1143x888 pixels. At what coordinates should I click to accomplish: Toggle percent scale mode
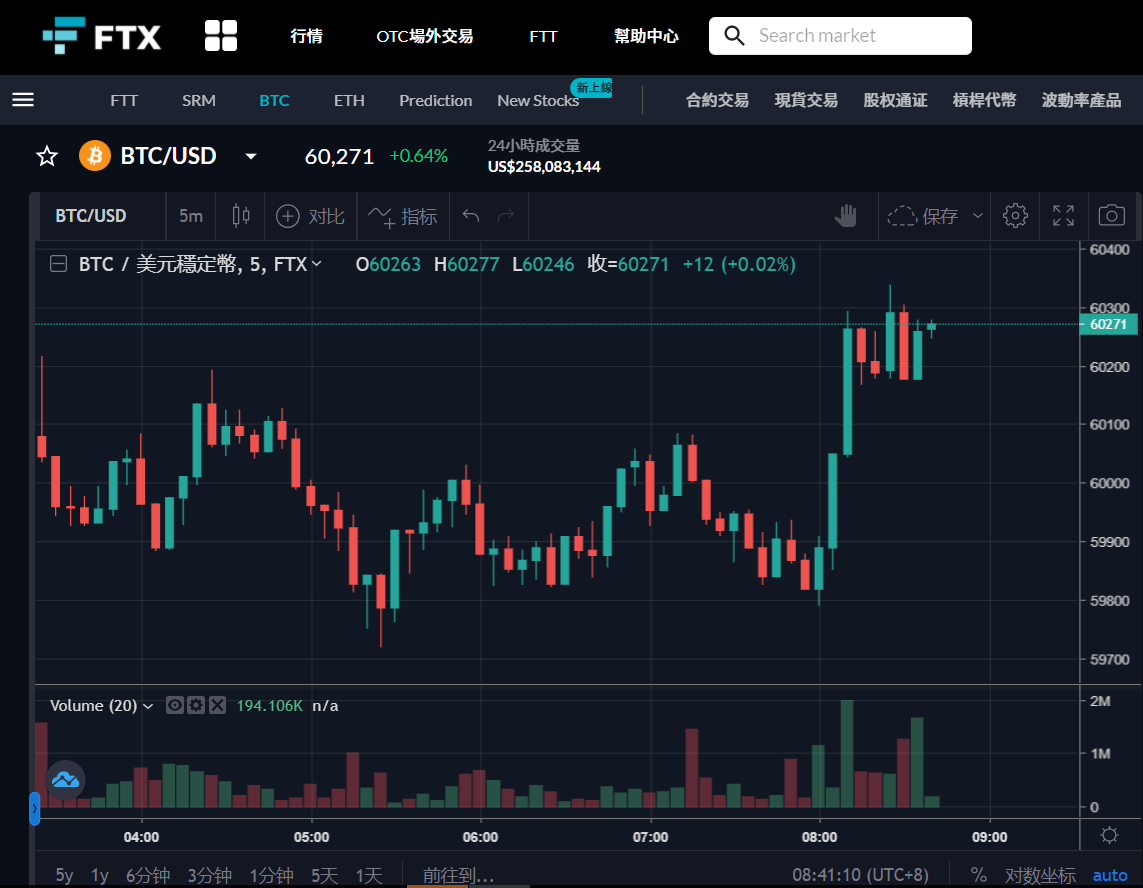[x=978, y=875]
